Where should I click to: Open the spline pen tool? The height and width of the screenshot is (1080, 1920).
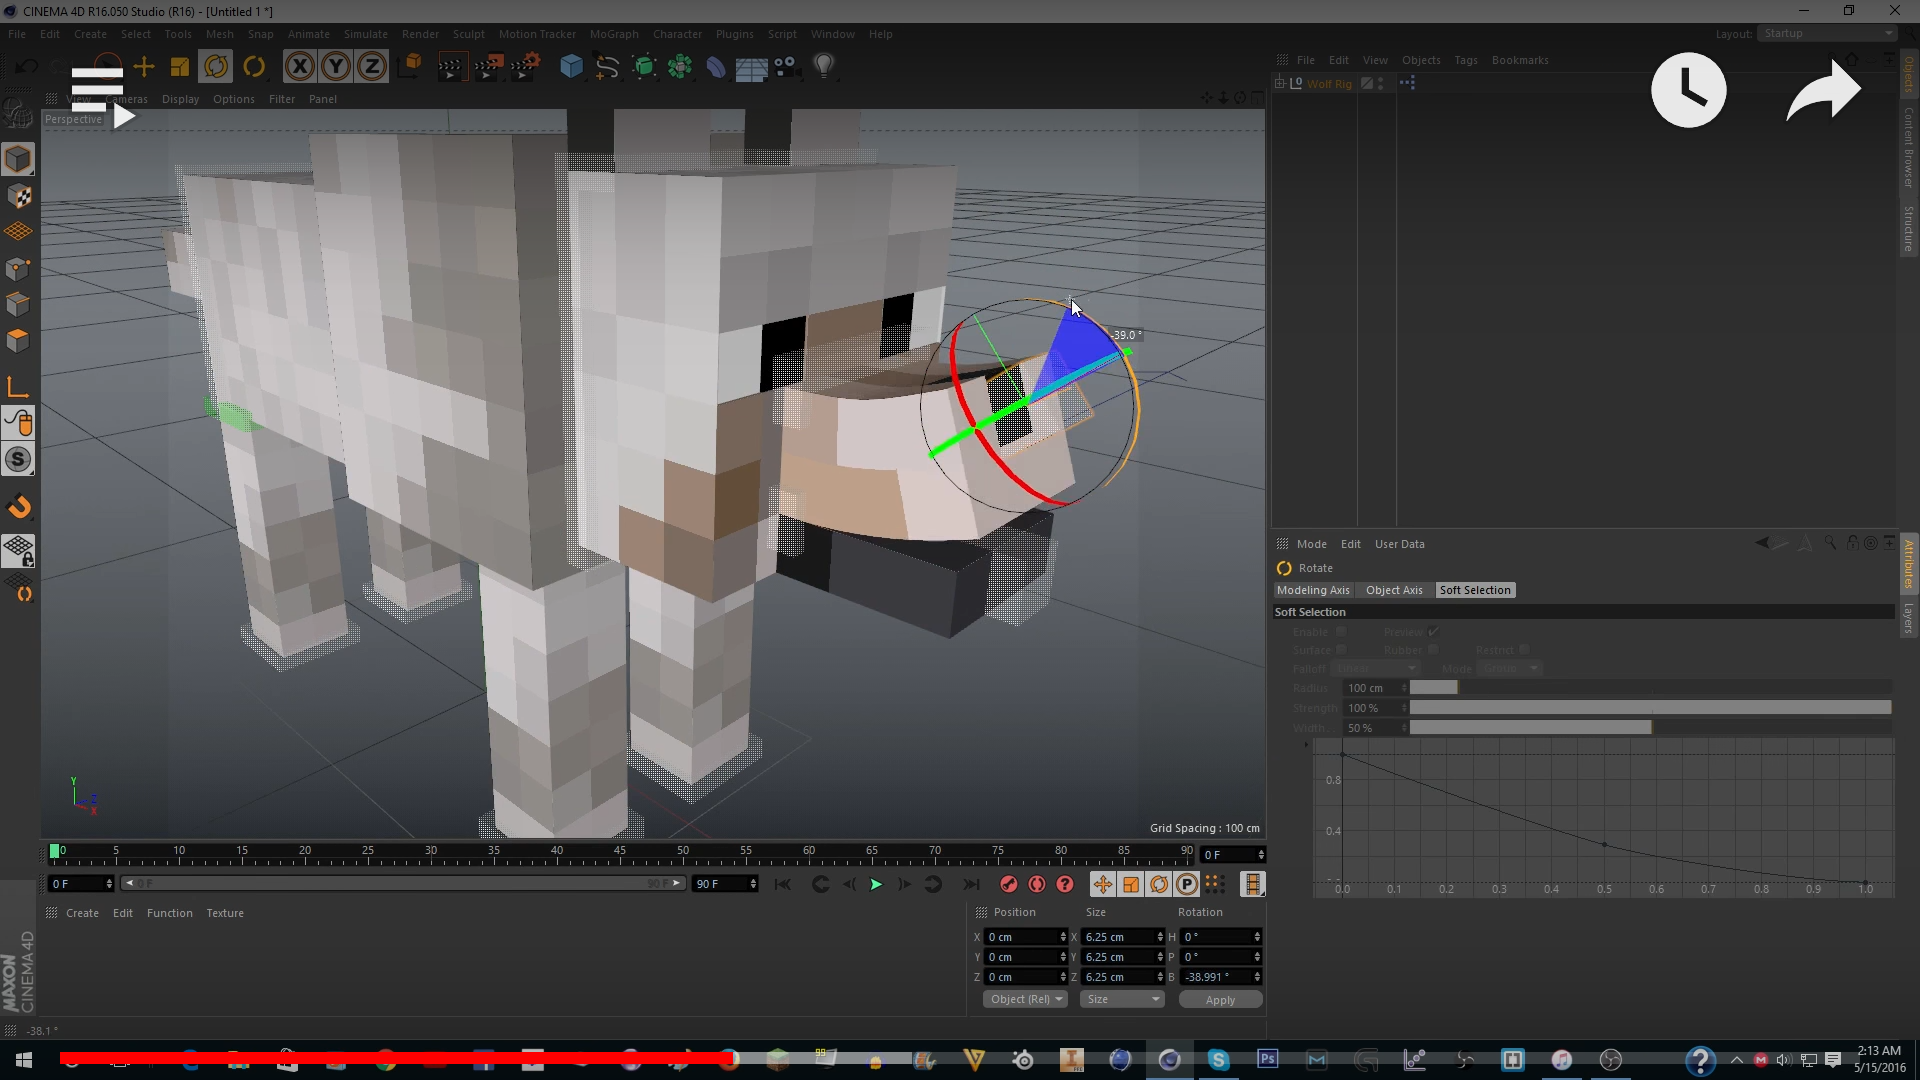[x=607, y=67]
